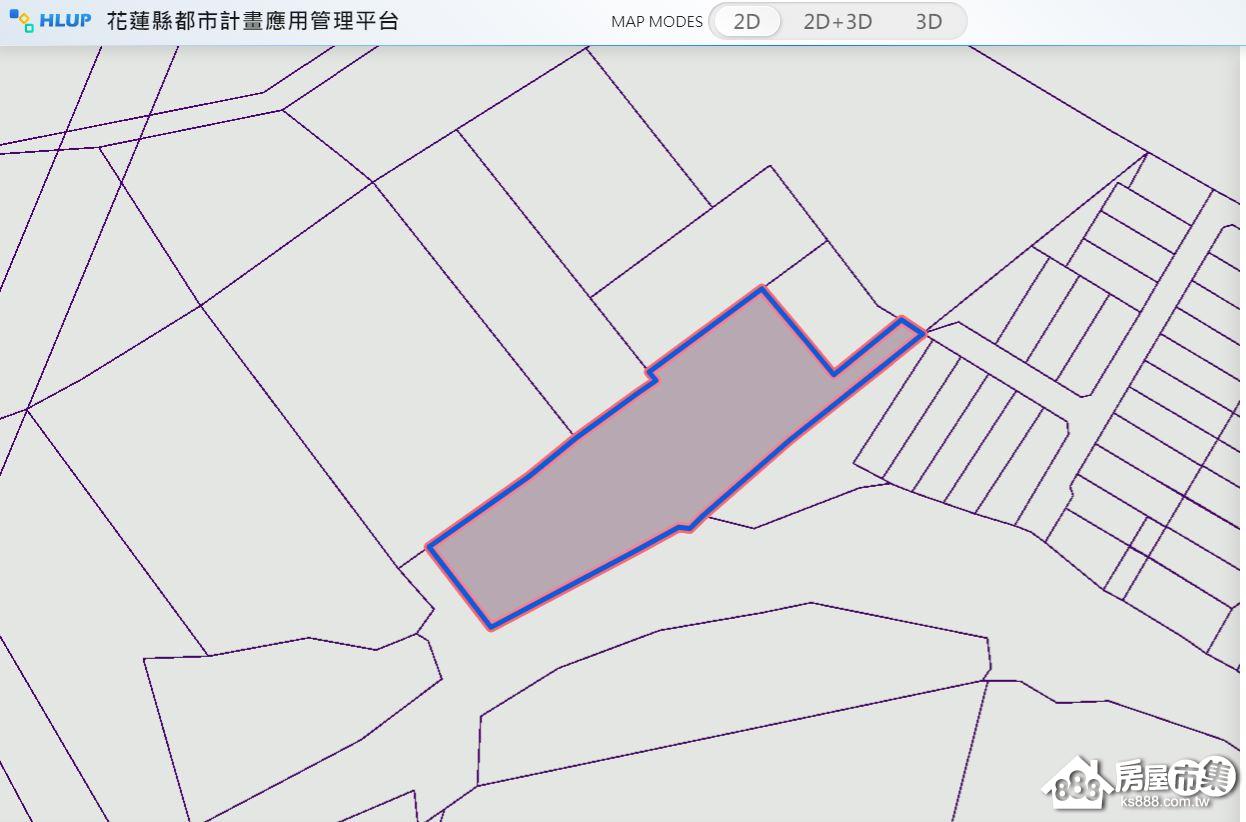Click the MAP MODES label
Screen dimensions: 1246x822
click(x=656, y=22)
